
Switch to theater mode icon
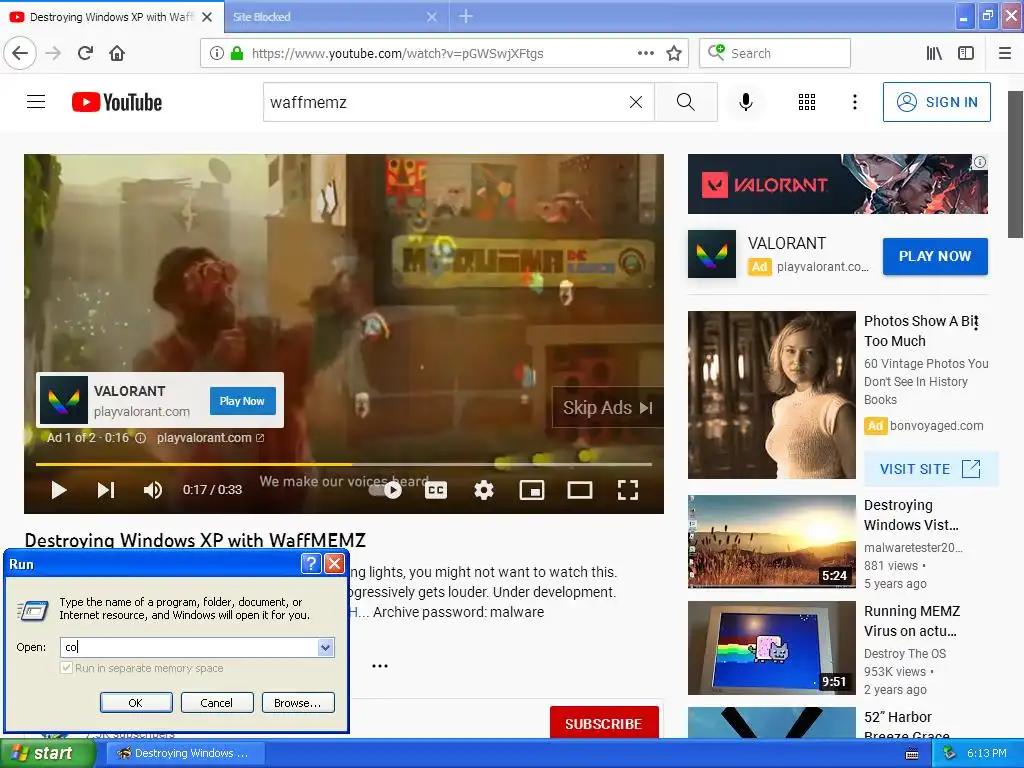[579, 490]
